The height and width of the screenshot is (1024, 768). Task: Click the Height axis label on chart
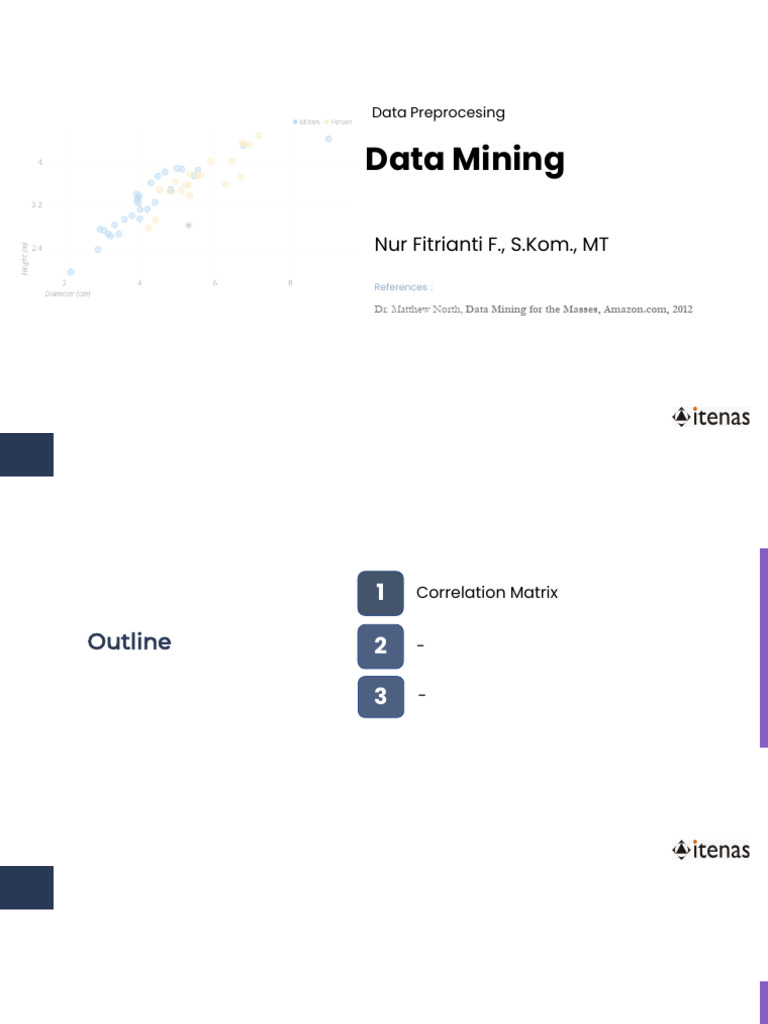point(26,257)
